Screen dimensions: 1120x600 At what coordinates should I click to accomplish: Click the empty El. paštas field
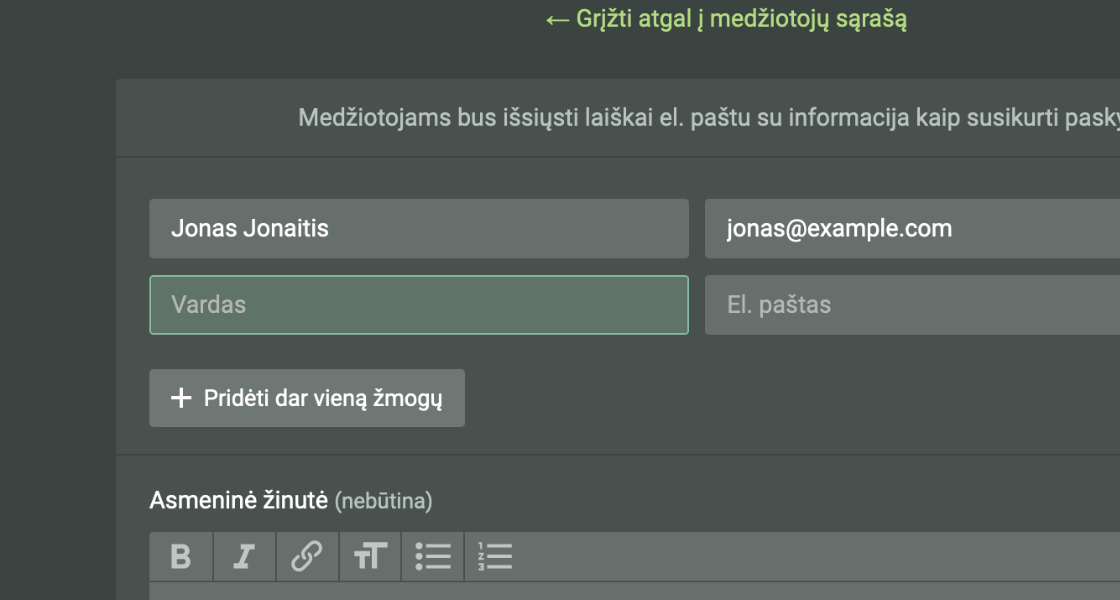coord(910,305)
